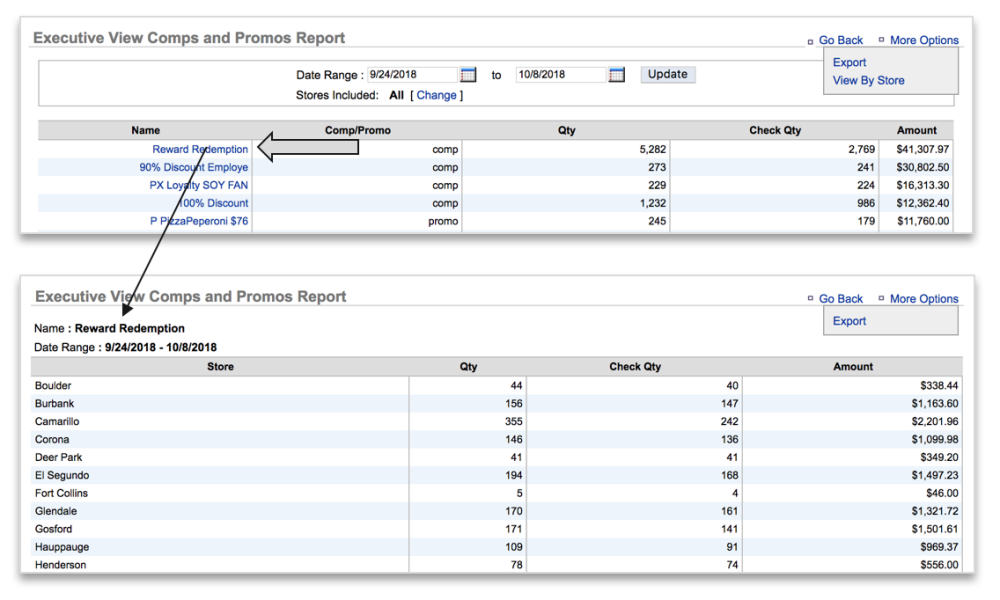Viewport: 1000px width, 600px height.
Task: Open the P PizzaPeperoni $76 promo link
Action: point(198,221)
